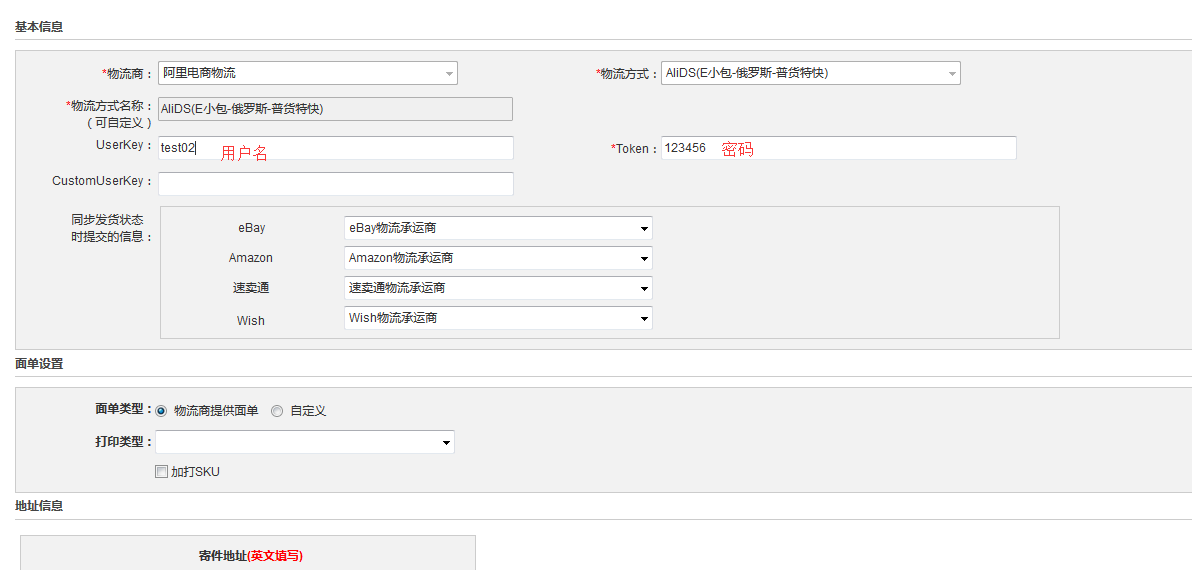Enable the 加打SKU checkbox
This screenshot has width=1192, height=570.
(161, 472)
